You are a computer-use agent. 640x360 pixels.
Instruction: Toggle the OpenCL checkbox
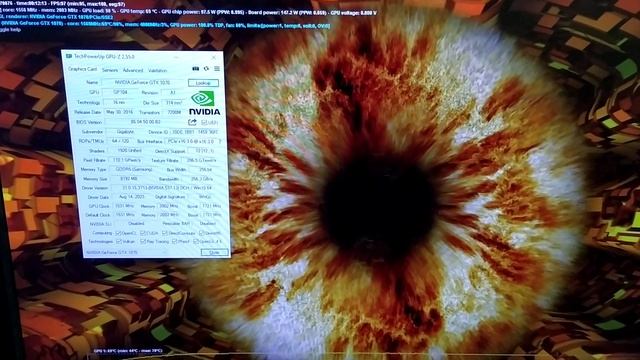pos(118,233)
